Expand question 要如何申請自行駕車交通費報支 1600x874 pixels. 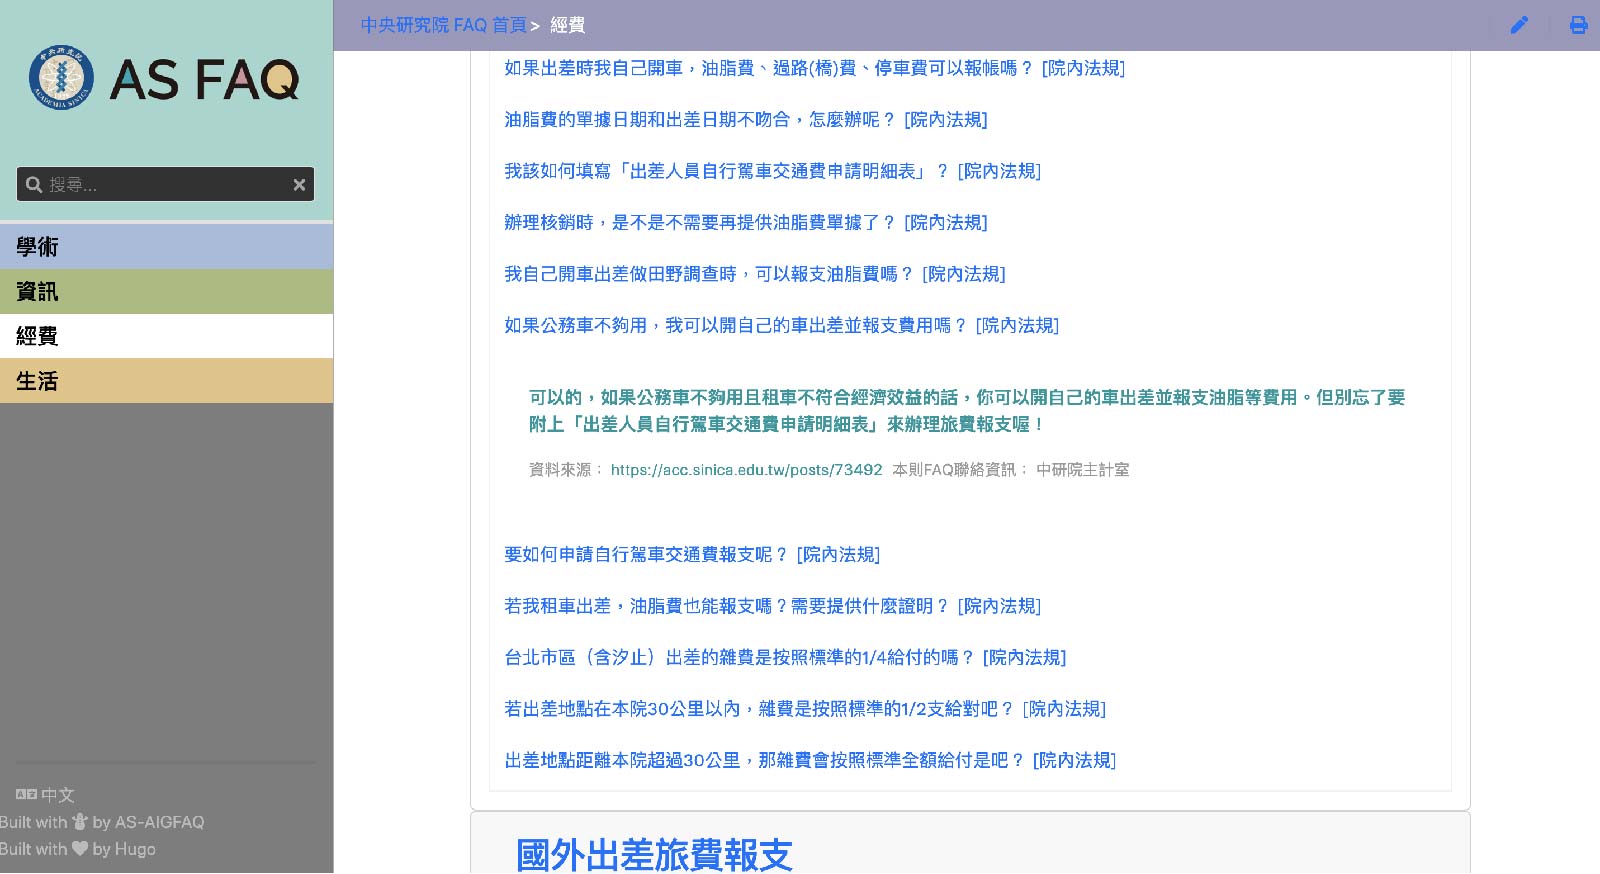click(x=692, y=555)
